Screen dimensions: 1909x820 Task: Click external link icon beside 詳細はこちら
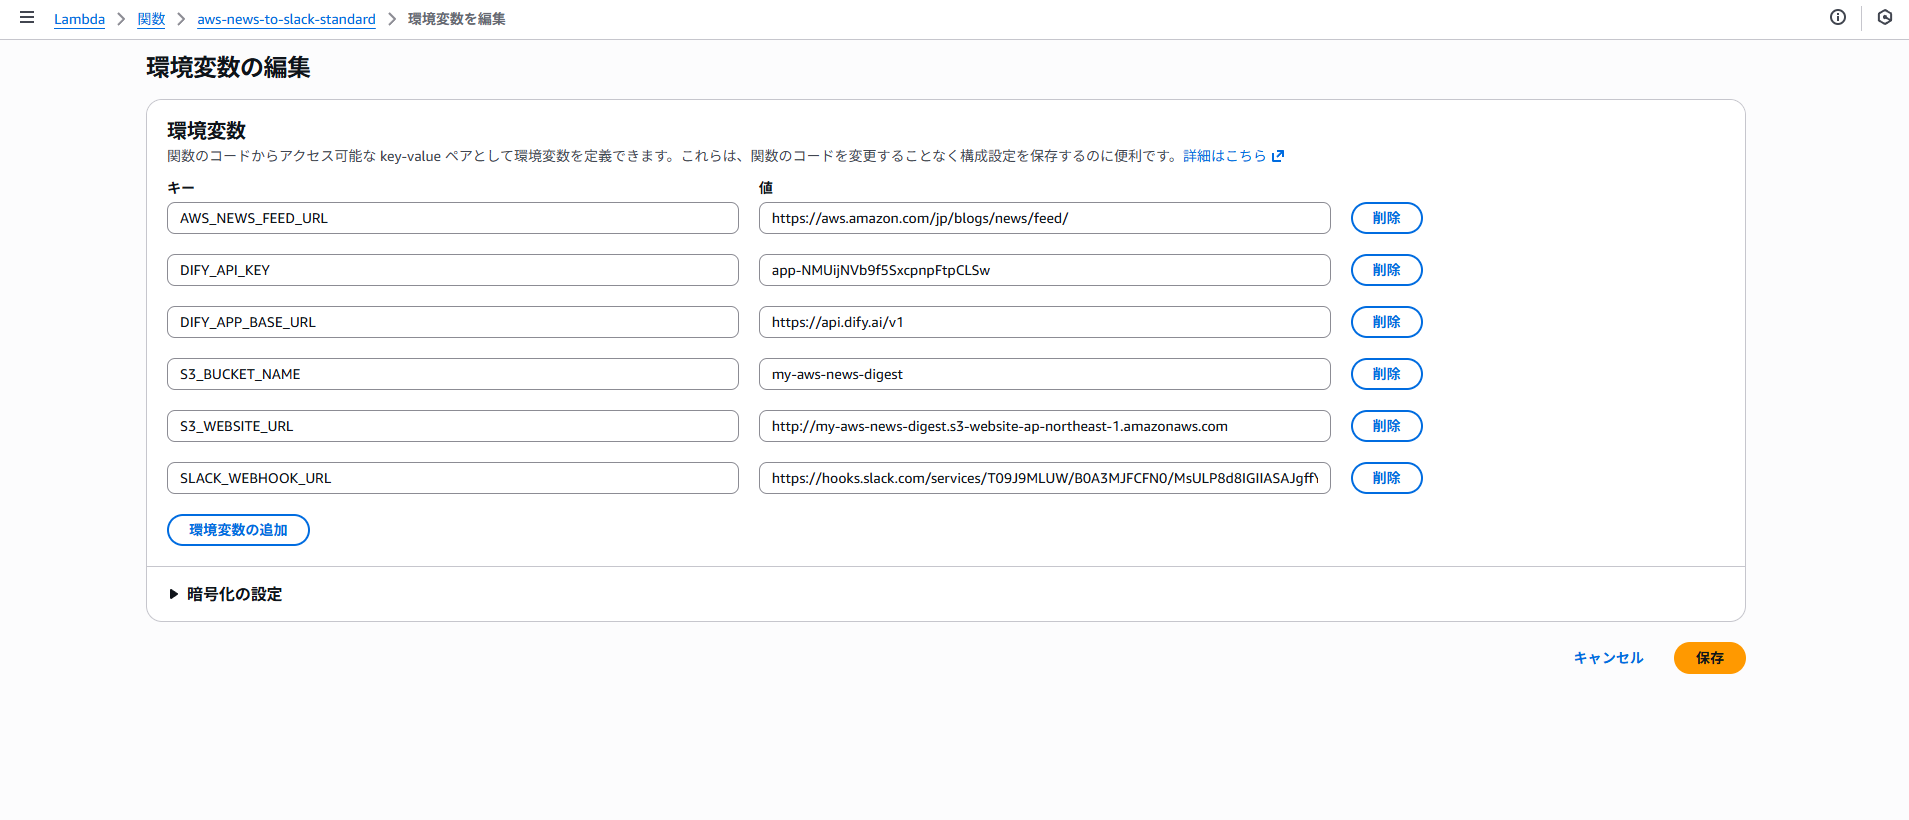pyautogui.click(x=1277, y=156)
